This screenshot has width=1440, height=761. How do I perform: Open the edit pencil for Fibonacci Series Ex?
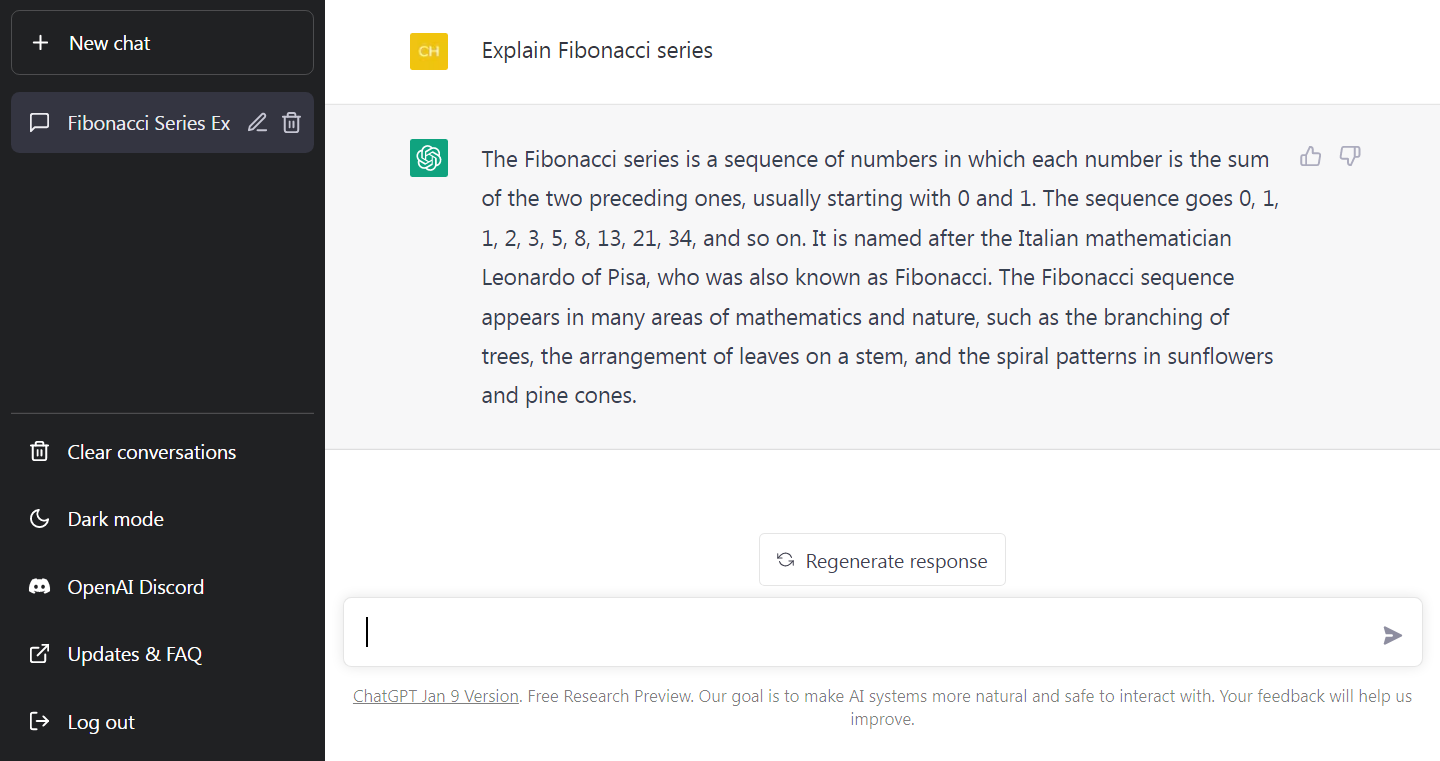coord(257,122)
